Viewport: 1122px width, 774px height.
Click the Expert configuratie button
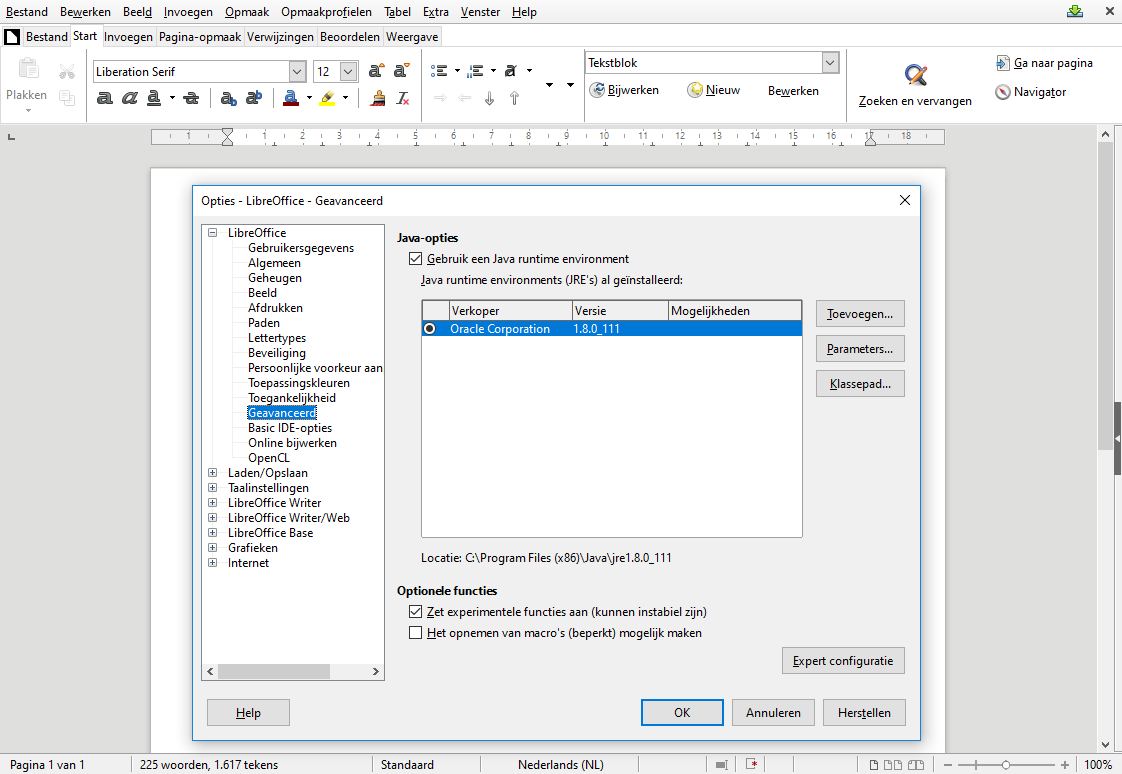843,661
